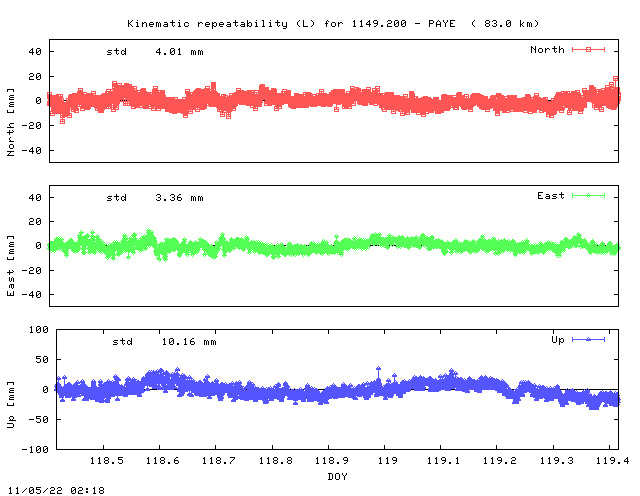The width and height of the screenshot is (640, 496).
Task: Click the Up legend label
Action: 558,340
